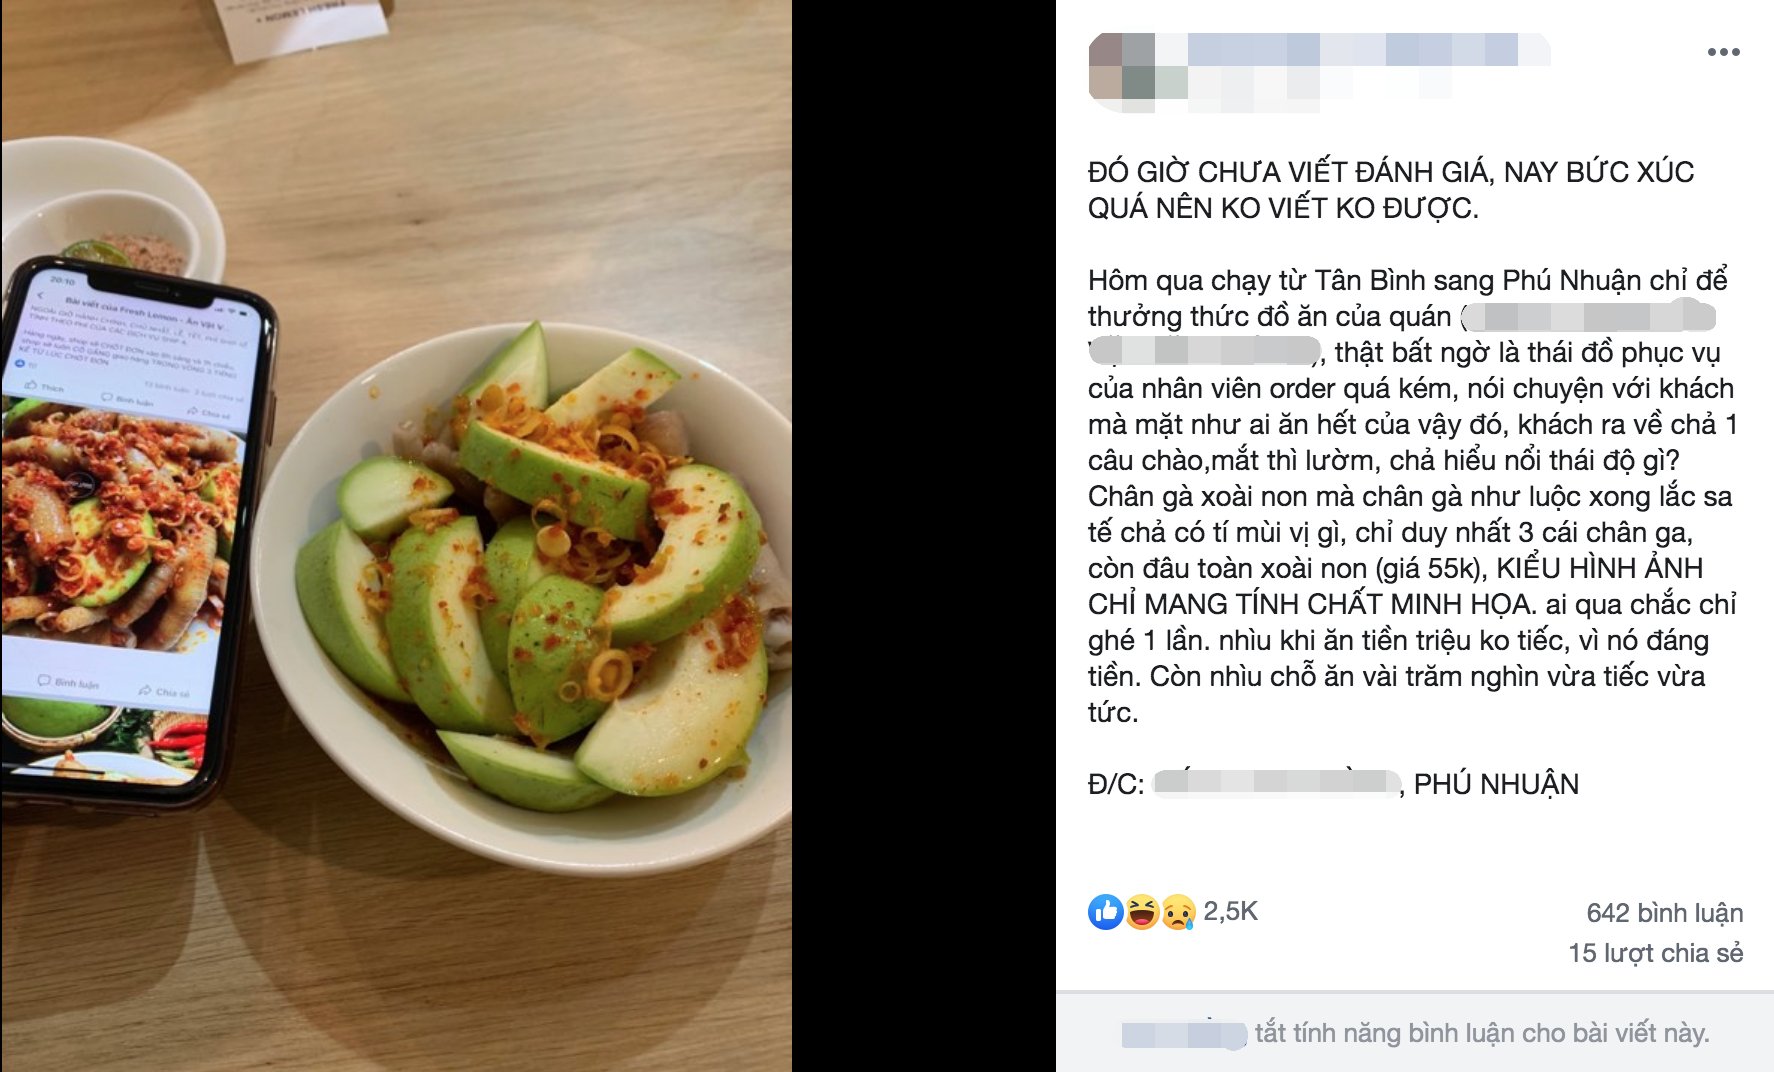Click the blurred address before PHÚ NHUẬN
Screen dimensions: 1774x1072
click(1276, 784)
